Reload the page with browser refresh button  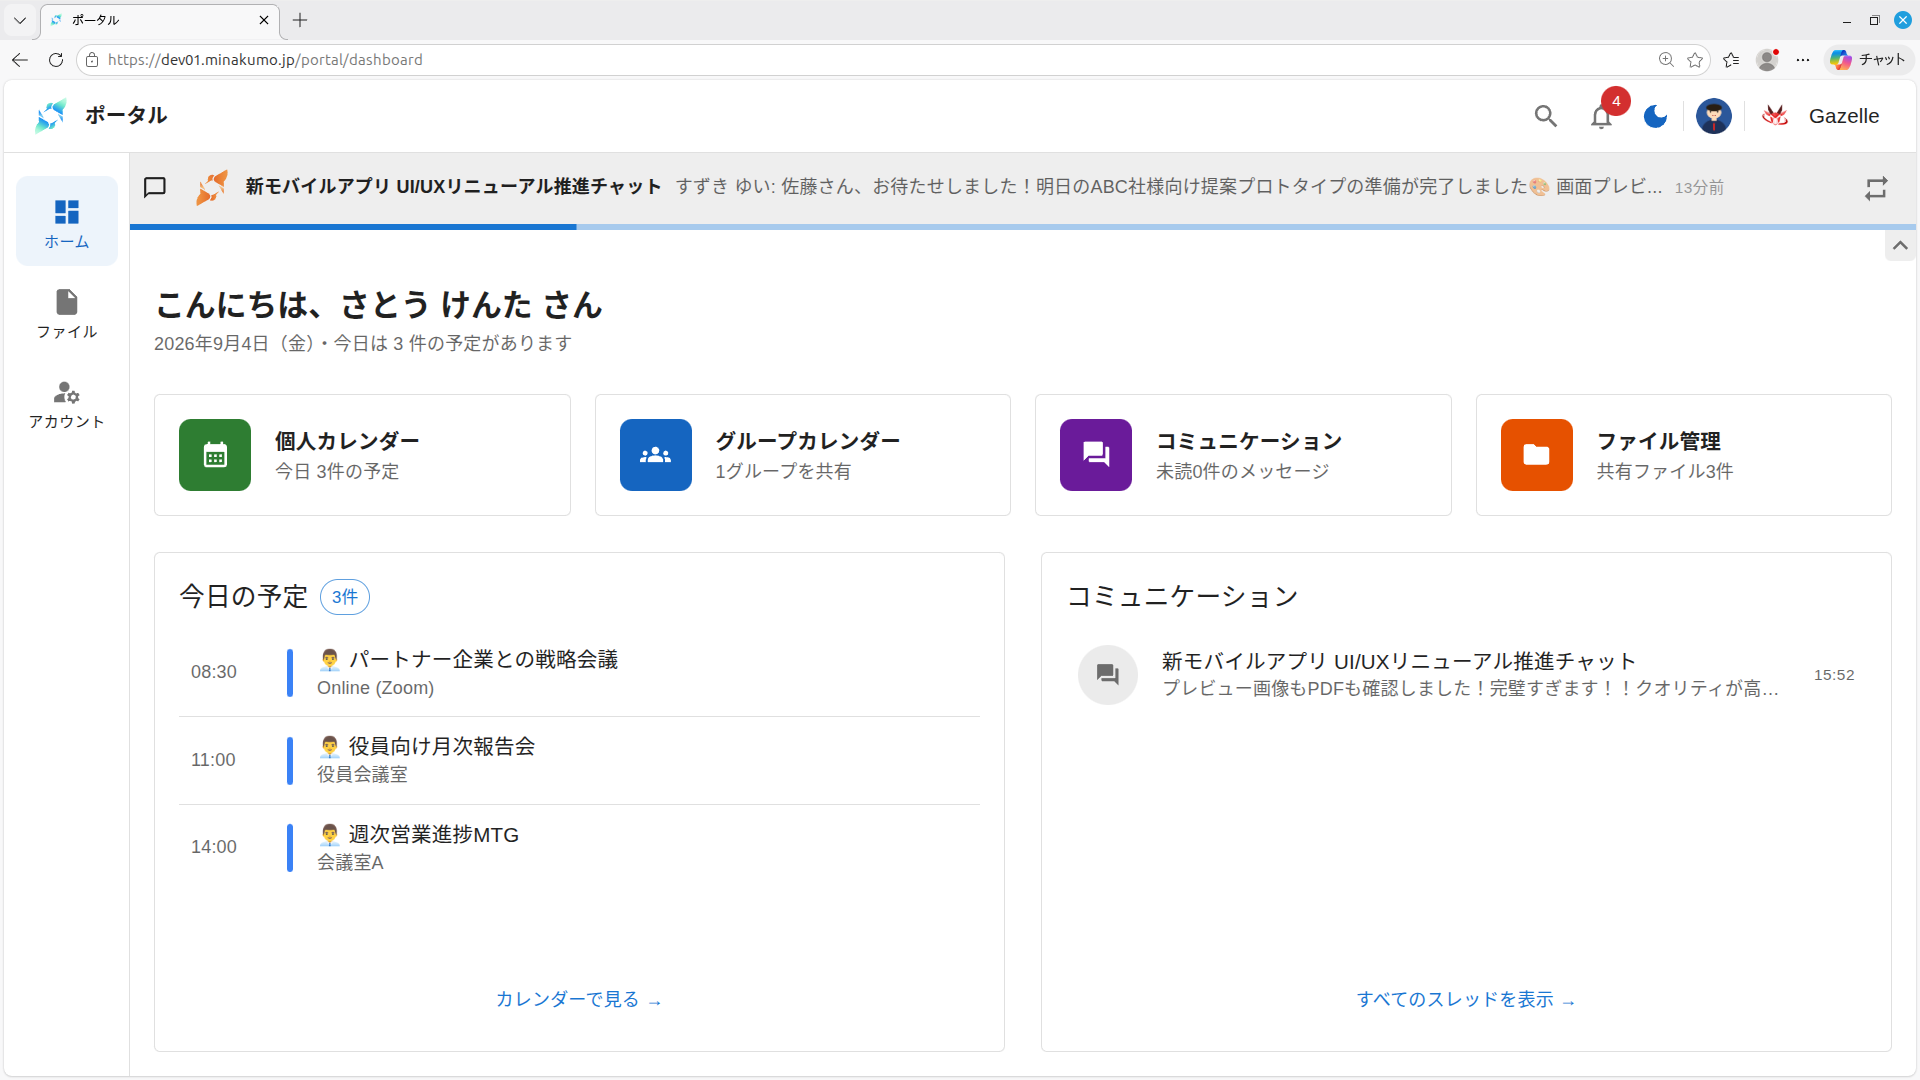(x=56, y=60)
